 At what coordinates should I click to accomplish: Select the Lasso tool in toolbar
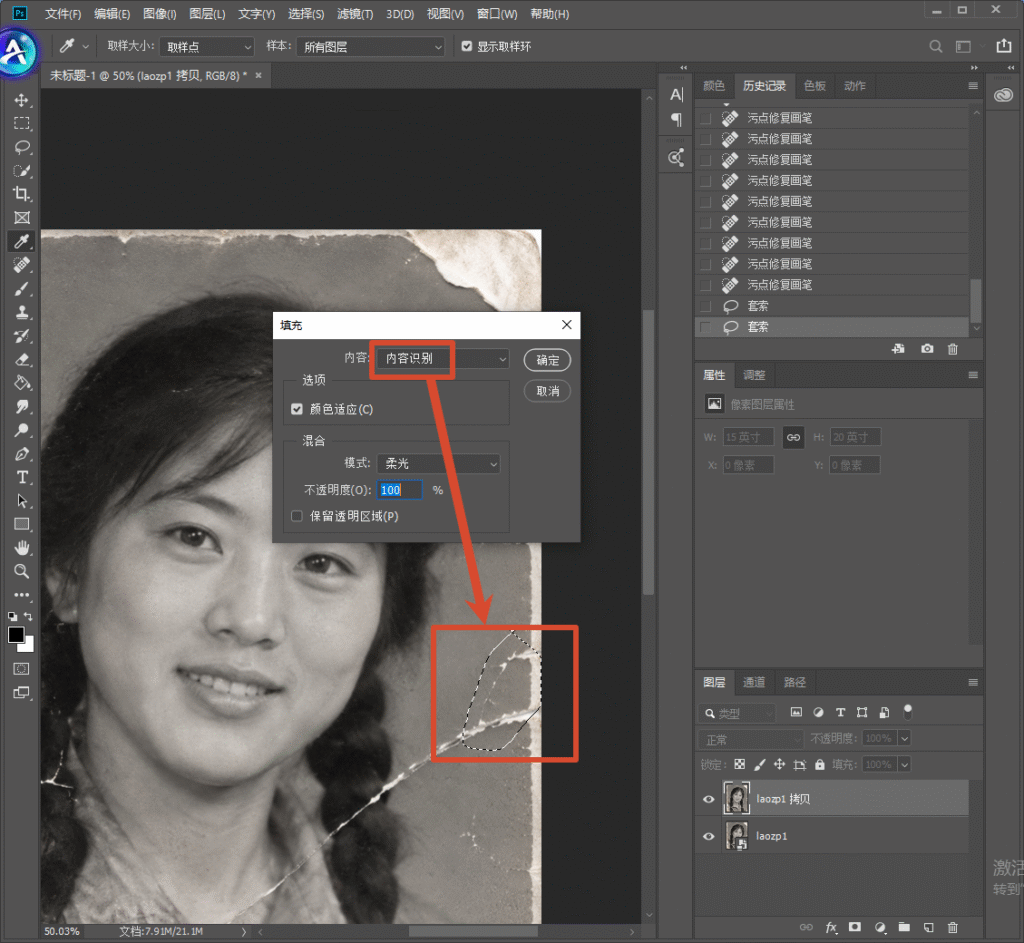tap(22, 147)
